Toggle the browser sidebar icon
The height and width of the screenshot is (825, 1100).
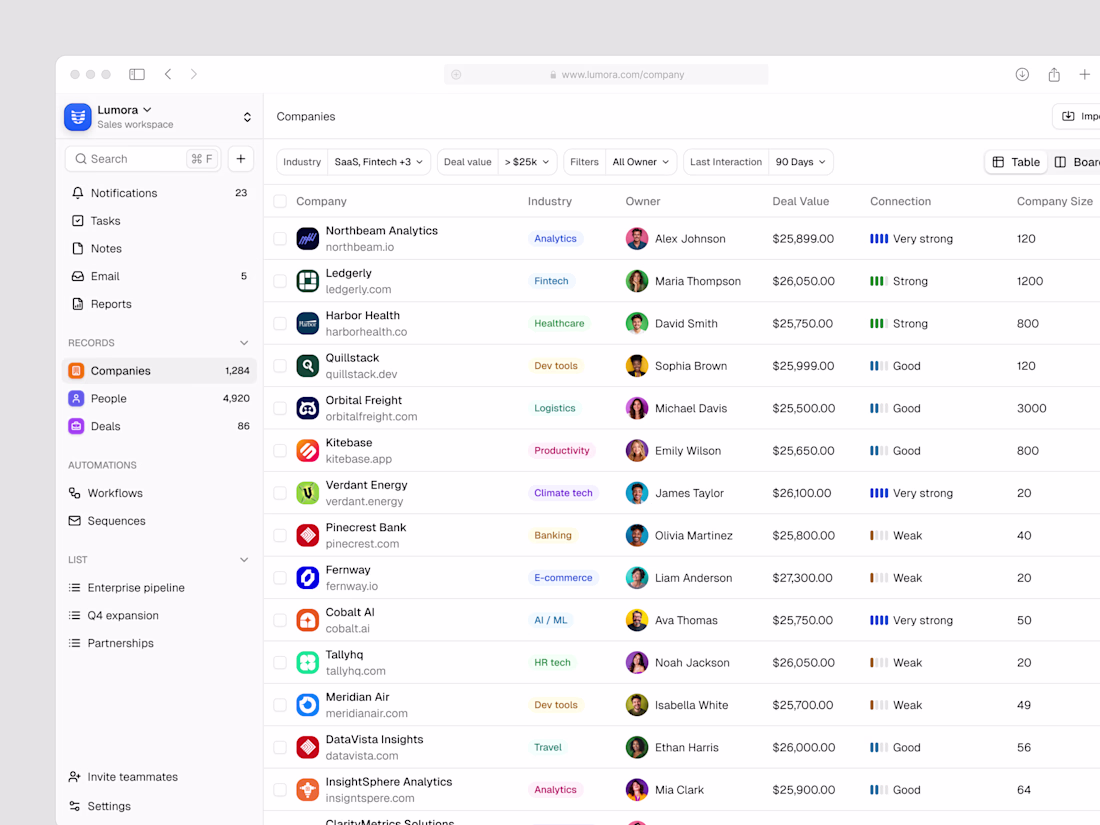tap(137, 74)
